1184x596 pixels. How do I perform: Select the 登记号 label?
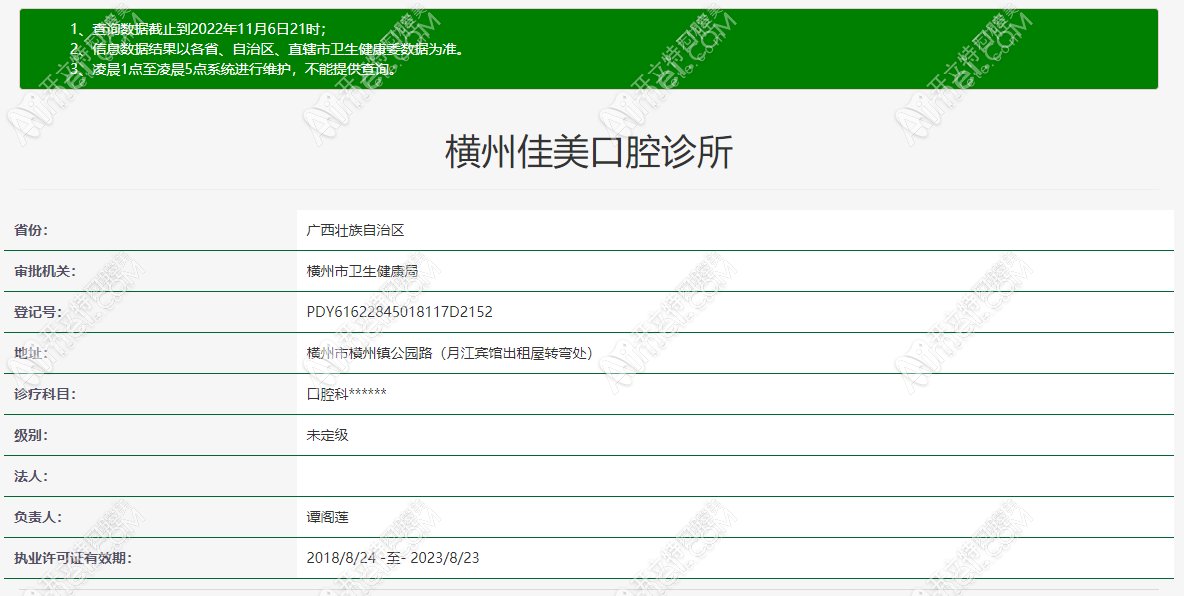point(38,312)
